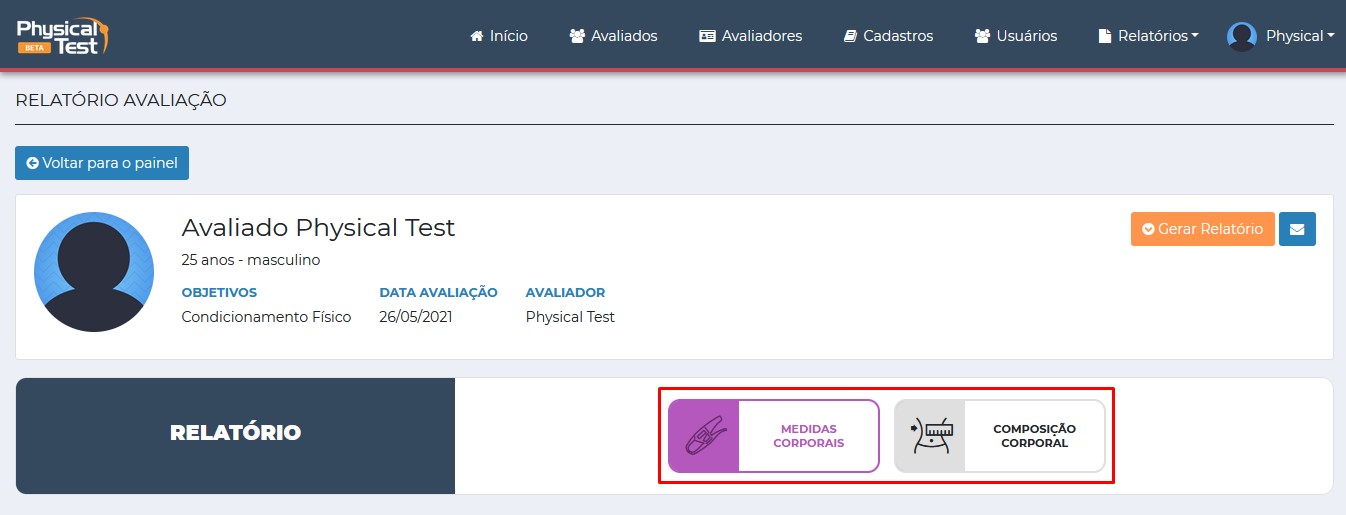Click the waist measuring tape icon
This screenshot has height=515, width=1346.
coord(930,436)
